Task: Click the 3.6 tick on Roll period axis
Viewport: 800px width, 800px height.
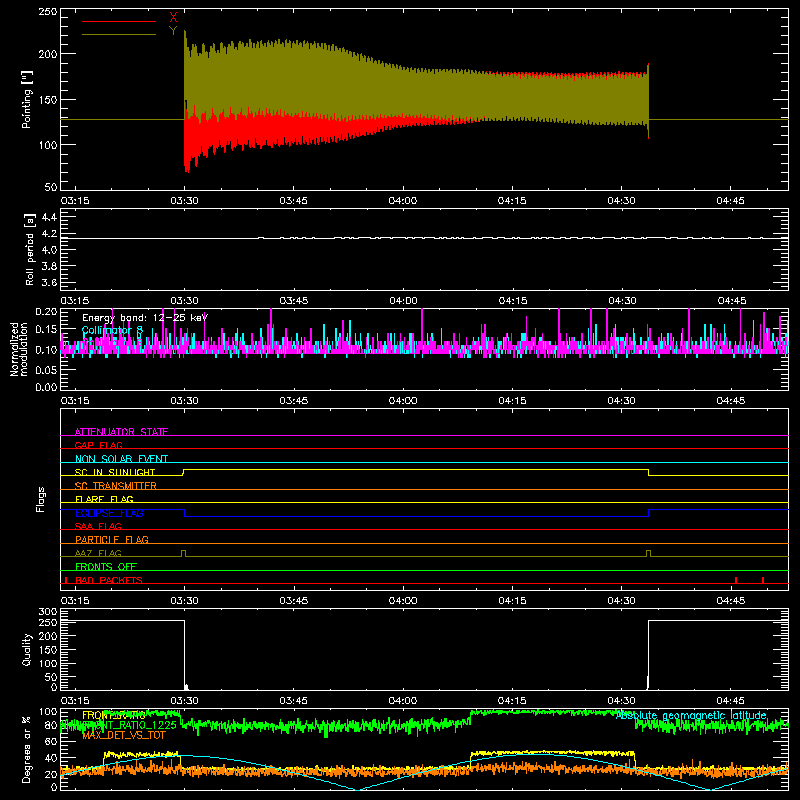Action: coord(49,282)
